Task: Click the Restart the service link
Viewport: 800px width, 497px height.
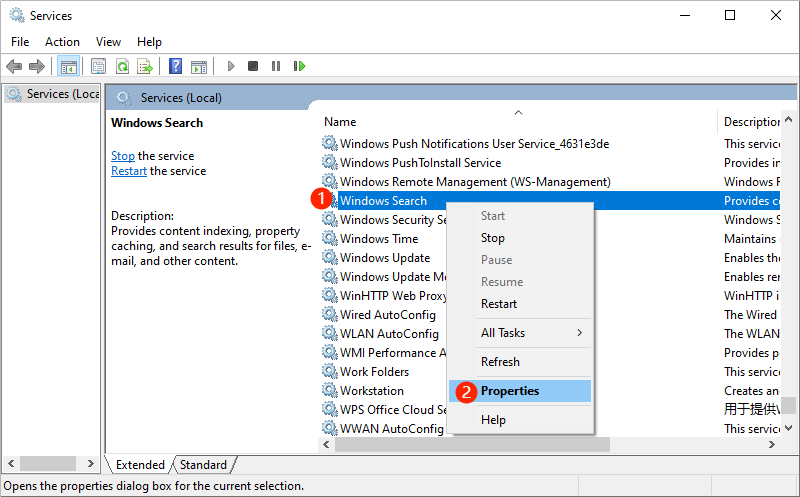Action: pyautogui.click(x=129, y=171)
